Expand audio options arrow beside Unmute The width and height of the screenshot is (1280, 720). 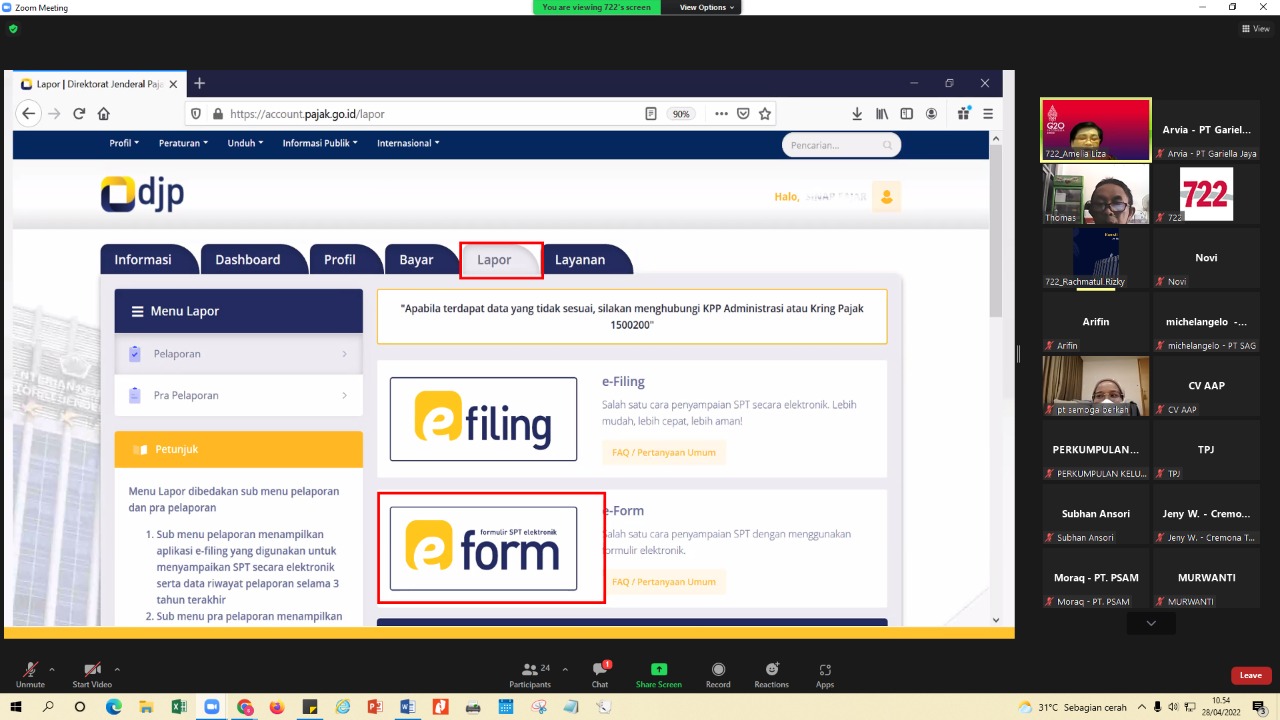52,669
